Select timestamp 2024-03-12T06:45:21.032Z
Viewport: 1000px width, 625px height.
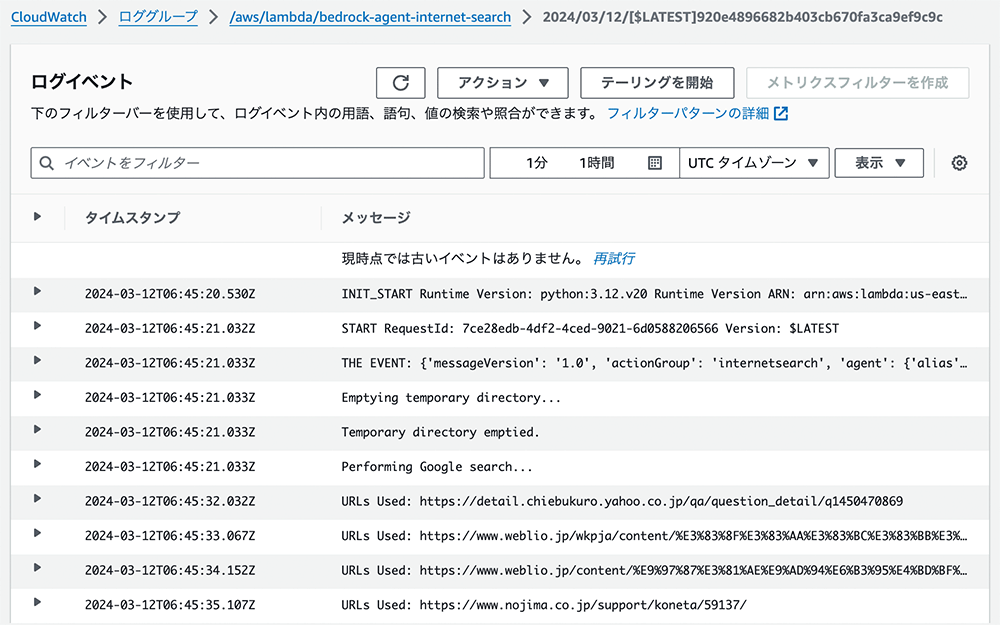coord(170,328)
